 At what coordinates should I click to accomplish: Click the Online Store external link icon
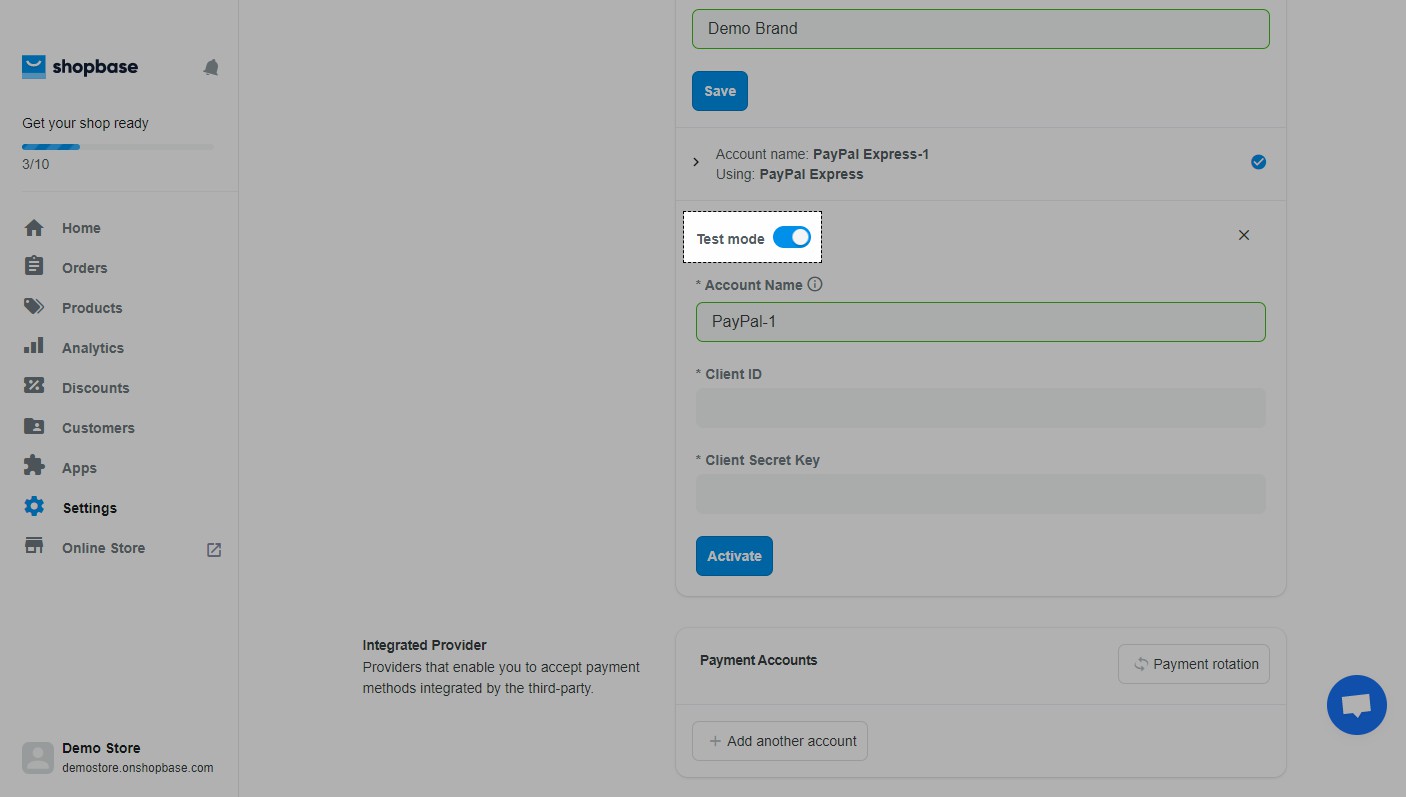[214, 549]
